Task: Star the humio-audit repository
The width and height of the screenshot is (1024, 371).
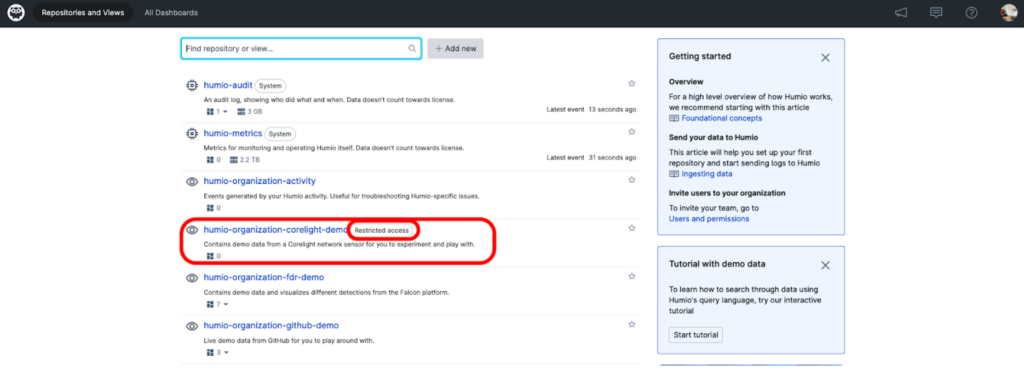Action: click(x=632, y=84)
